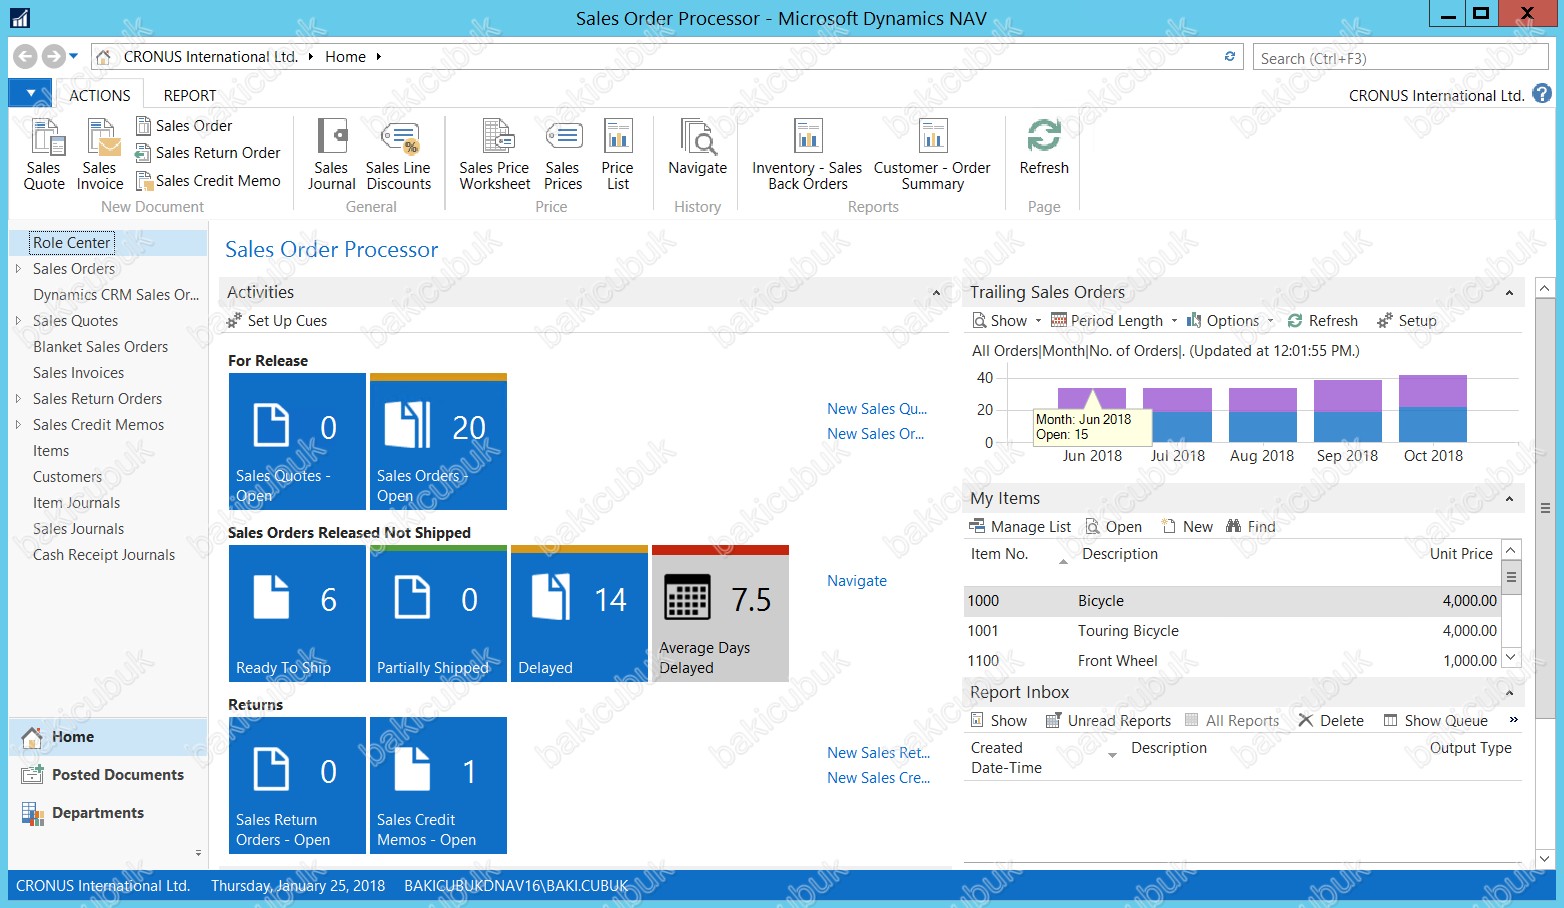This screenshot has width=1564, height=908.
Task: Click the back navigation arrow
Action: pos(26,57)
